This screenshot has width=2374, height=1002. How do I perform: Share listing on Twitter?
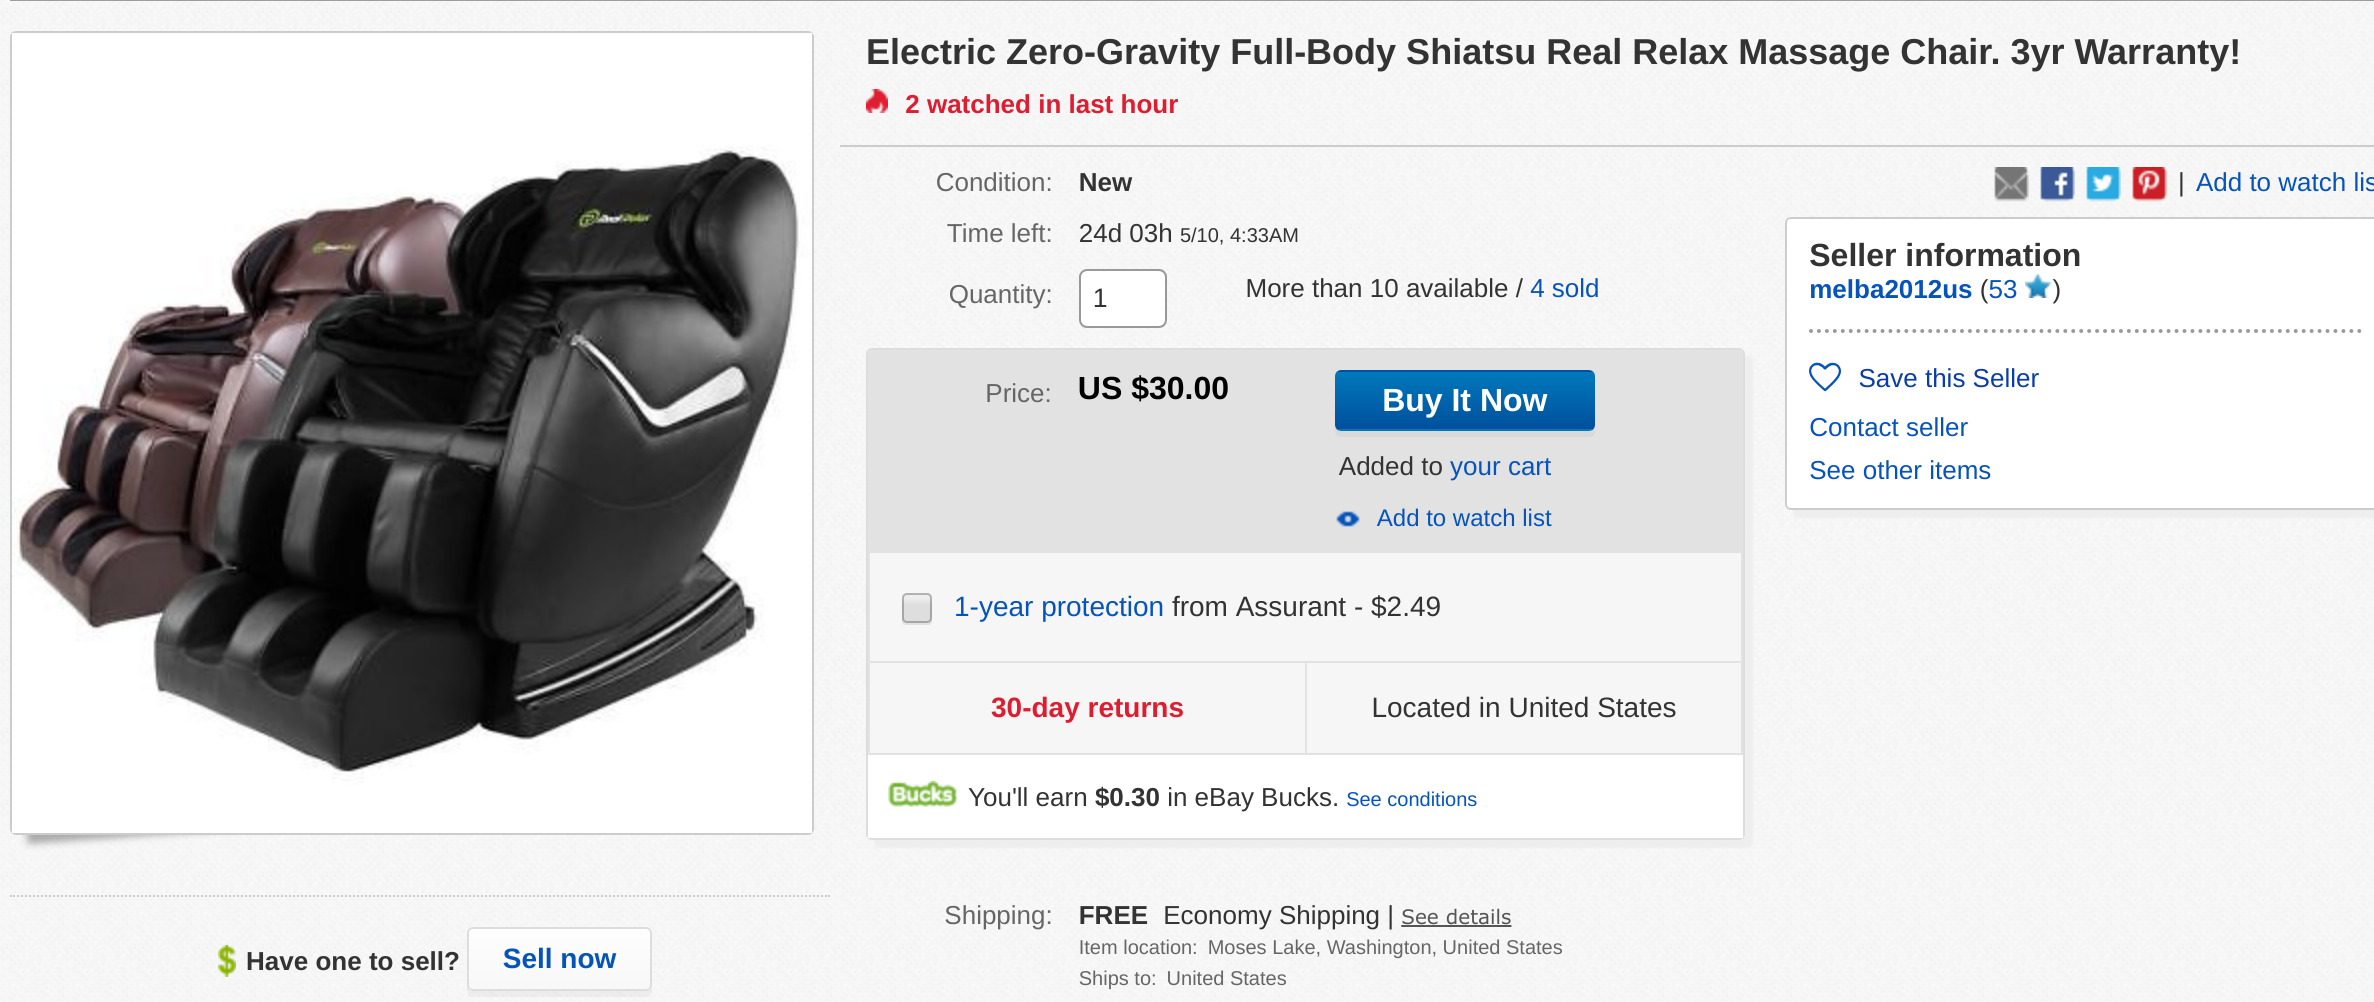[x=2102, y=183]
